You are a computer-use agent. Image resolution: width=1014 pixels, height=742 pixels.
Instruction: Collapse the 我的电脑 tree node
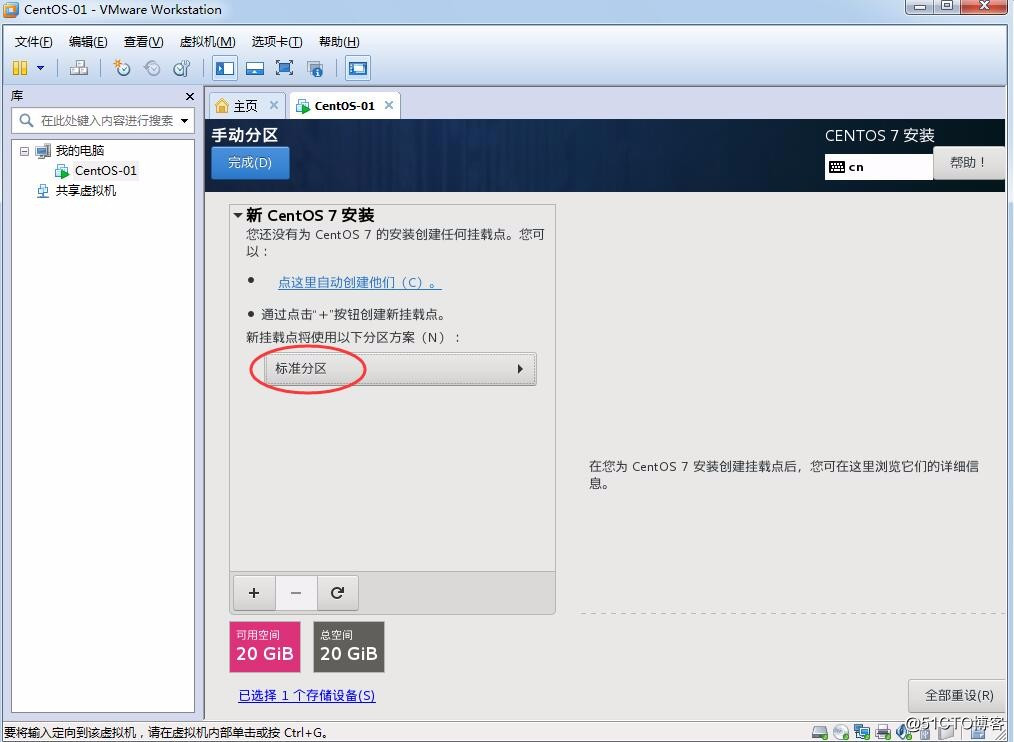(25, 151)
